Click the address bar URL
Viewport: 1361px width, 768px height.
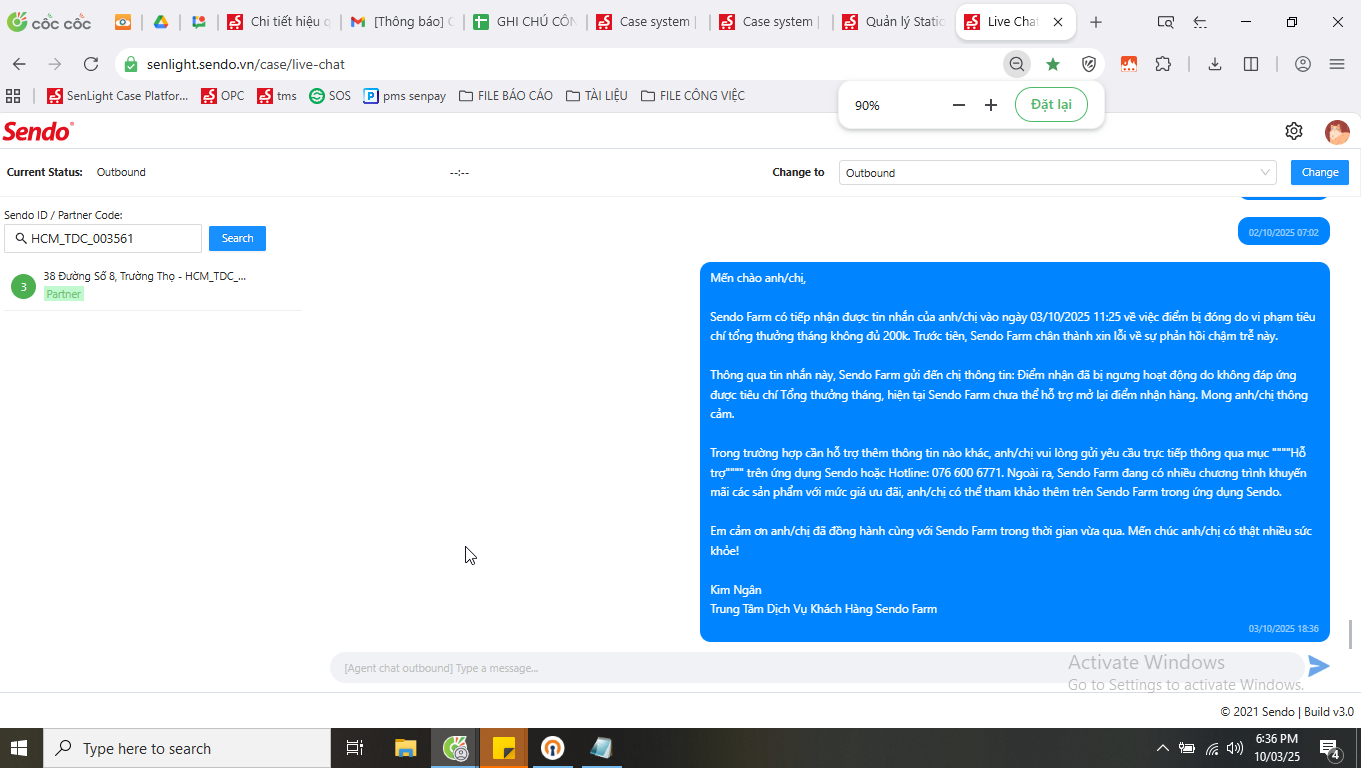pyautogui.click(x=246, y=64)
